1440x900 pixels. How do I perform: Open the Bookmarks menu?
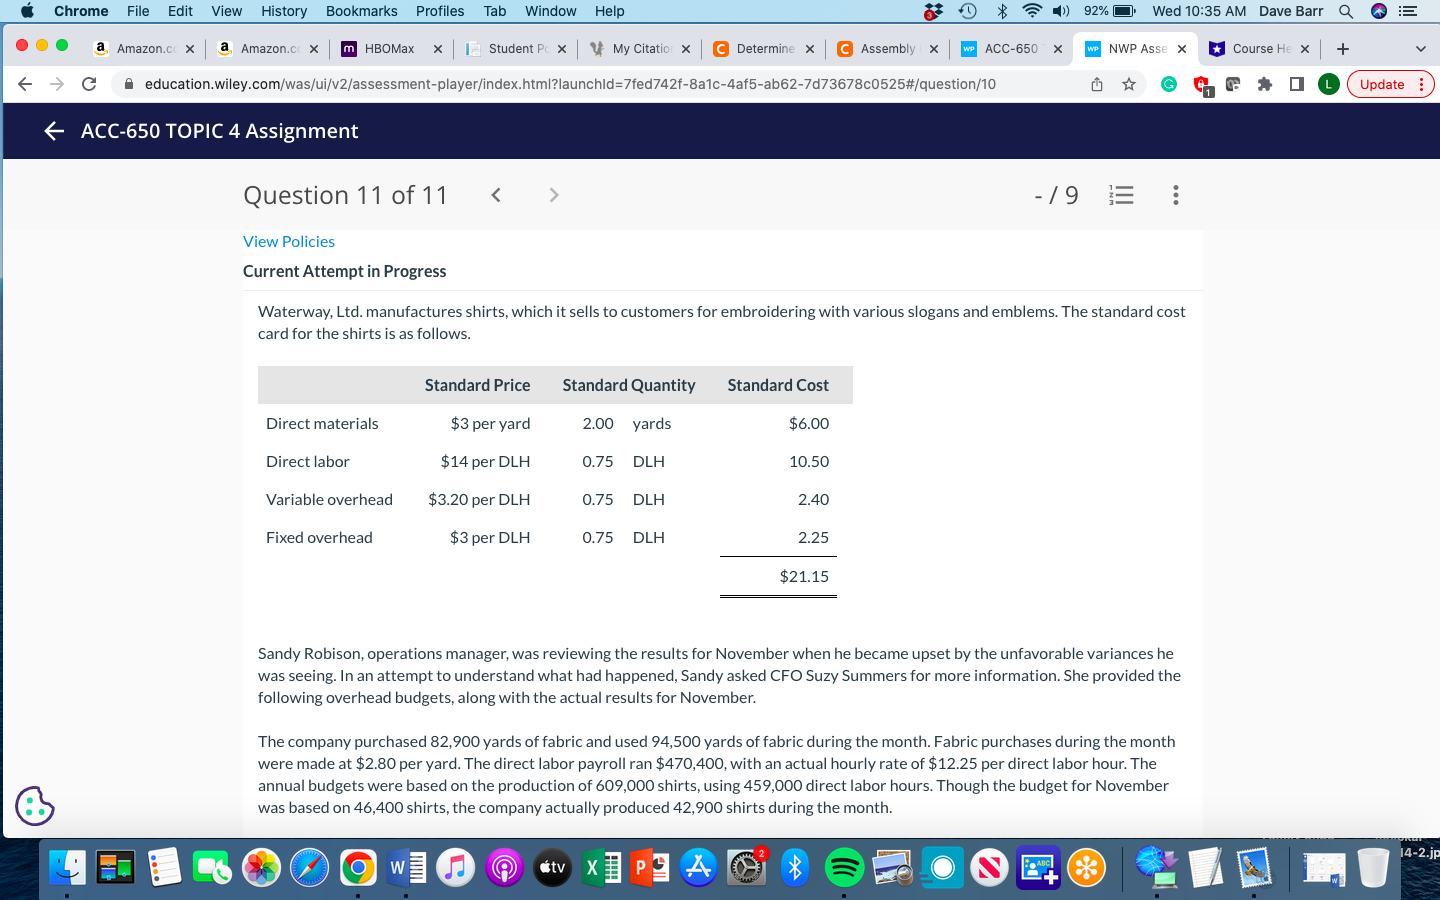(361, 11)
